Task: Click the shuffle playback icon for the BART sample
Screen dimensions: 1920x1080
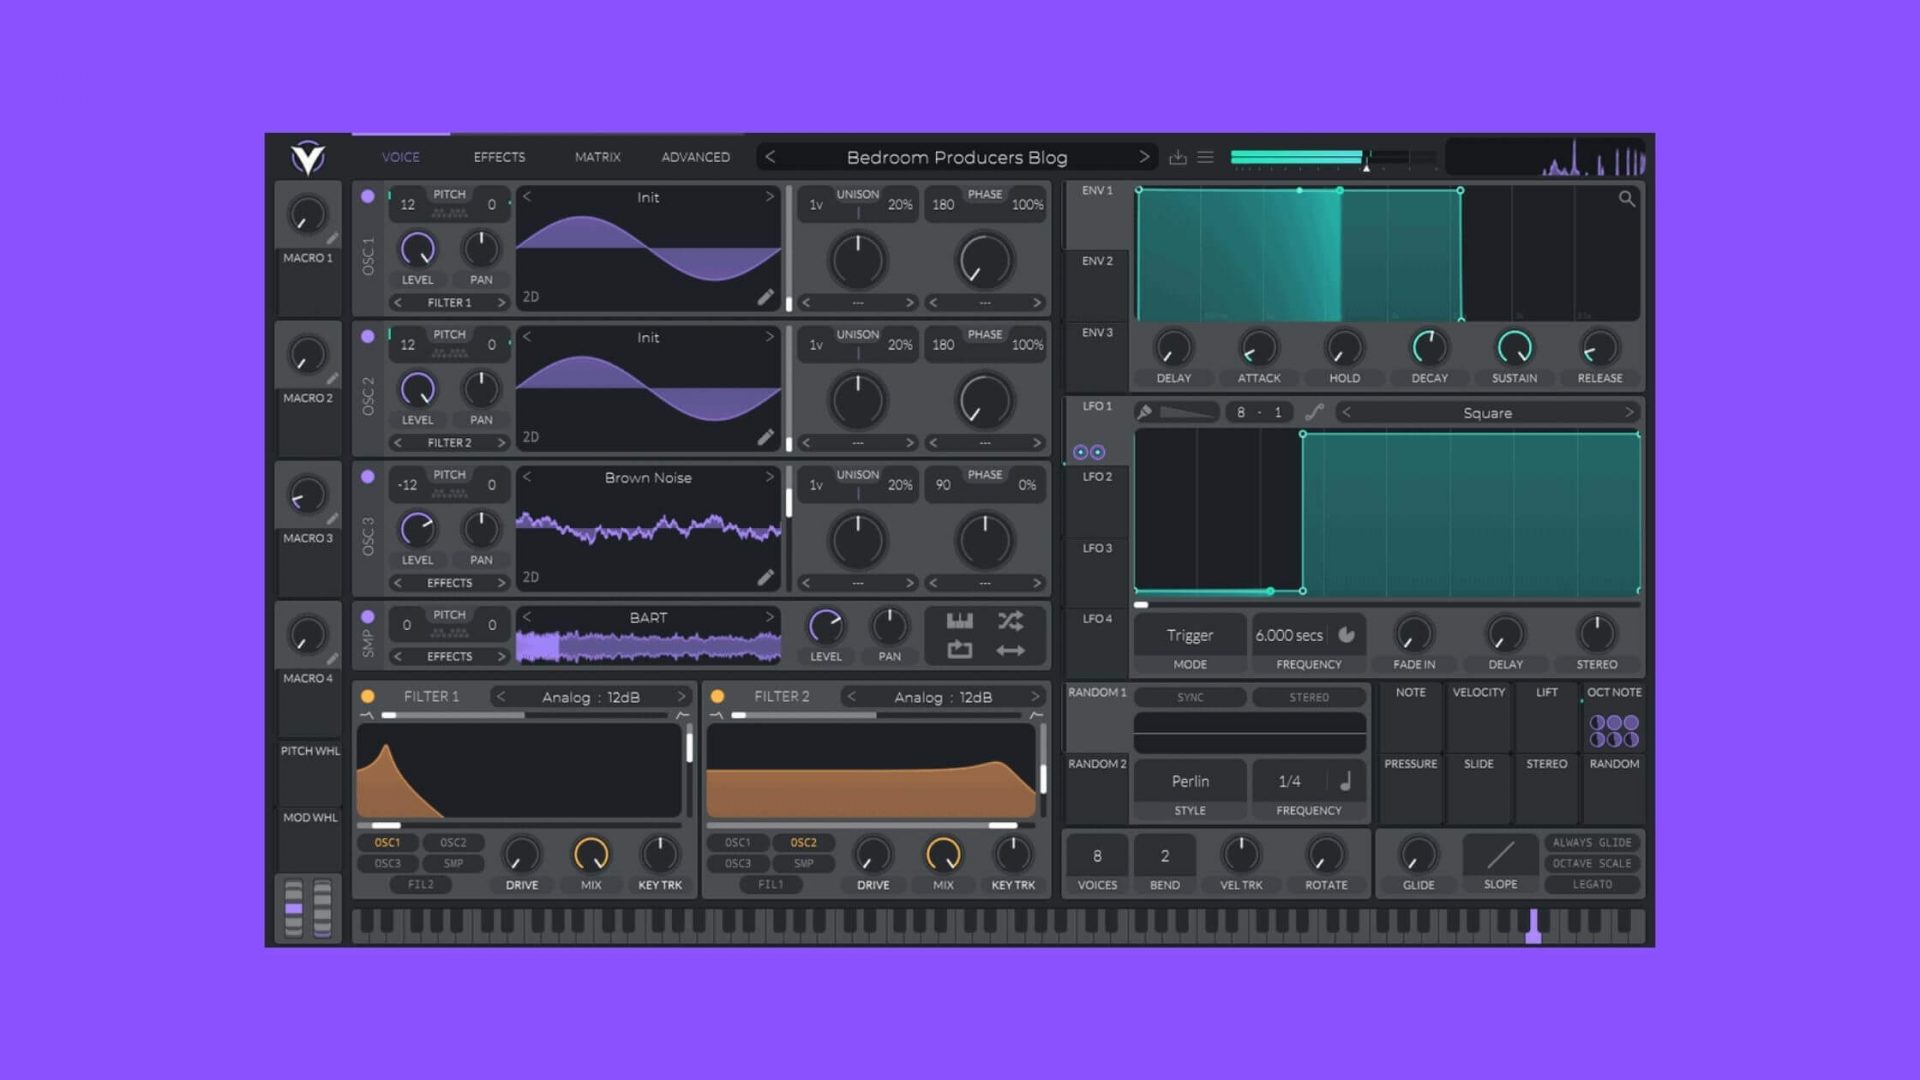Action: point(1011,621)
